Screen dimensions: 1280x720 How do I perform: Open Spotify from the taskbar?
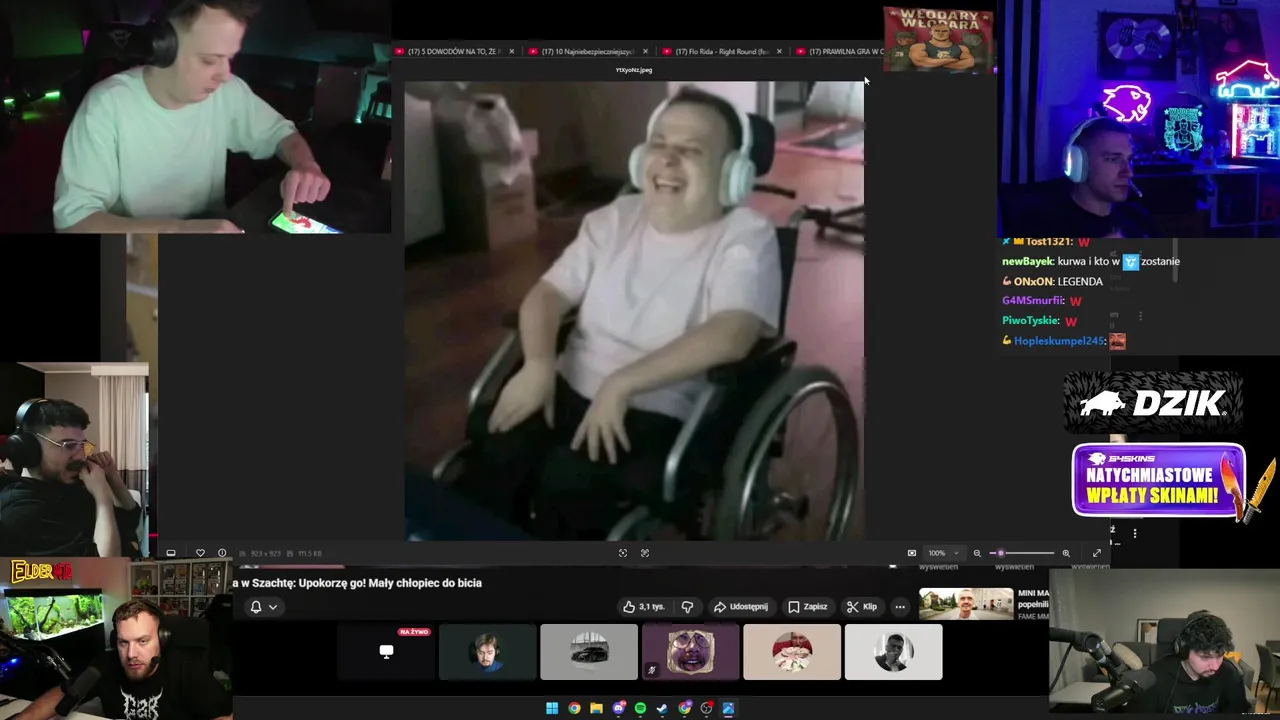point(640,708)
